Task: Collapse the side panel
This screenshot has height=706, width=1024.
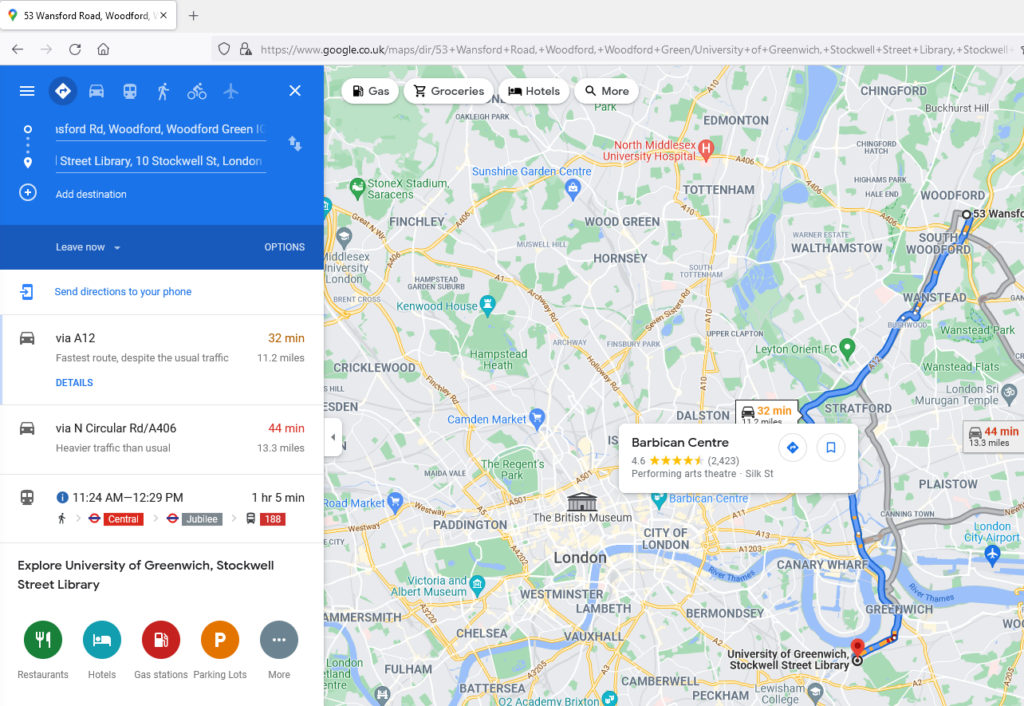Action: click(332, 437)
